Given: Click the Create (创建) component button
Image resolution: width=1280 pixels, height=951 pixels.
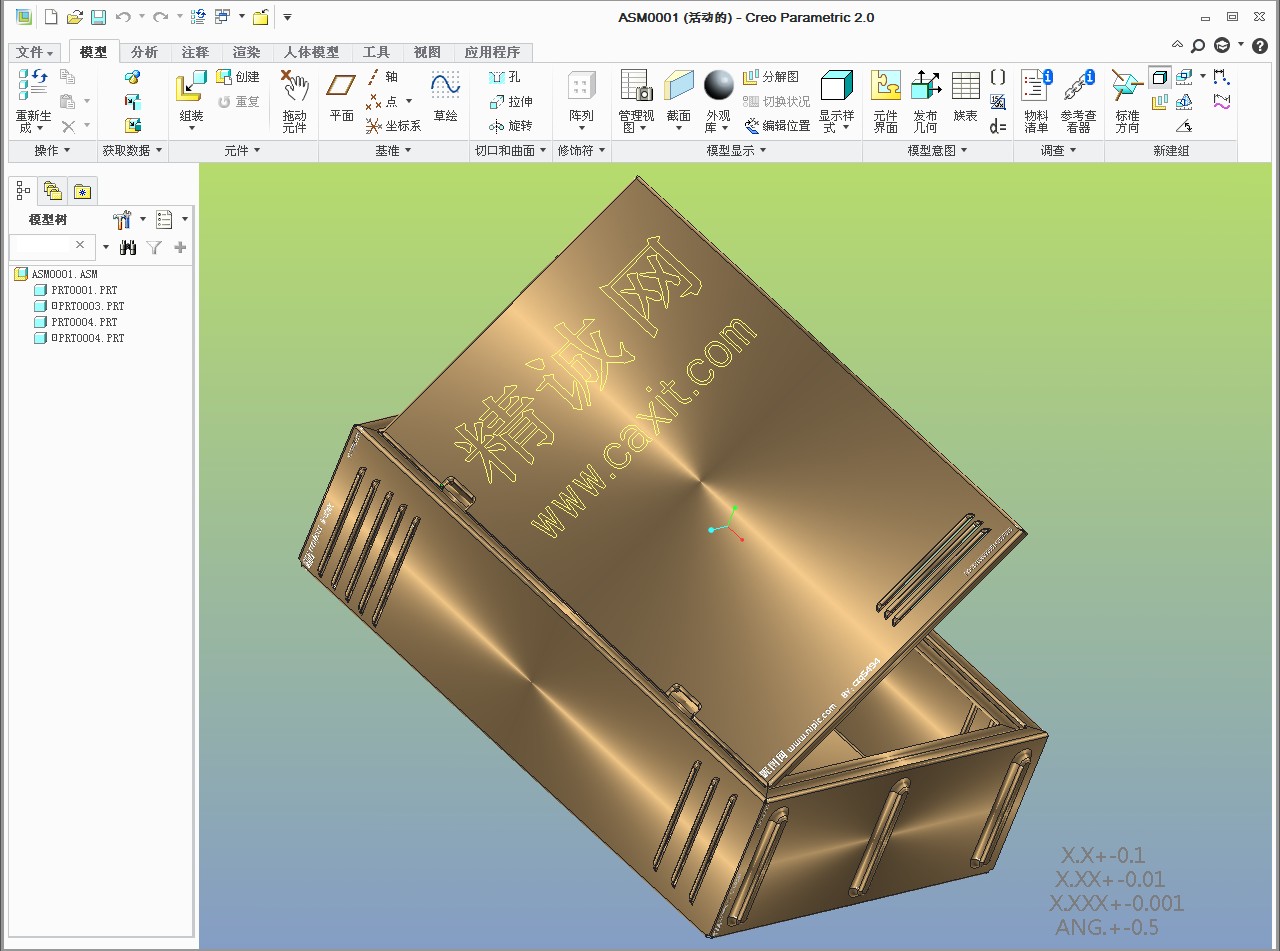Looking at the screenshot, I should point(238,77).
